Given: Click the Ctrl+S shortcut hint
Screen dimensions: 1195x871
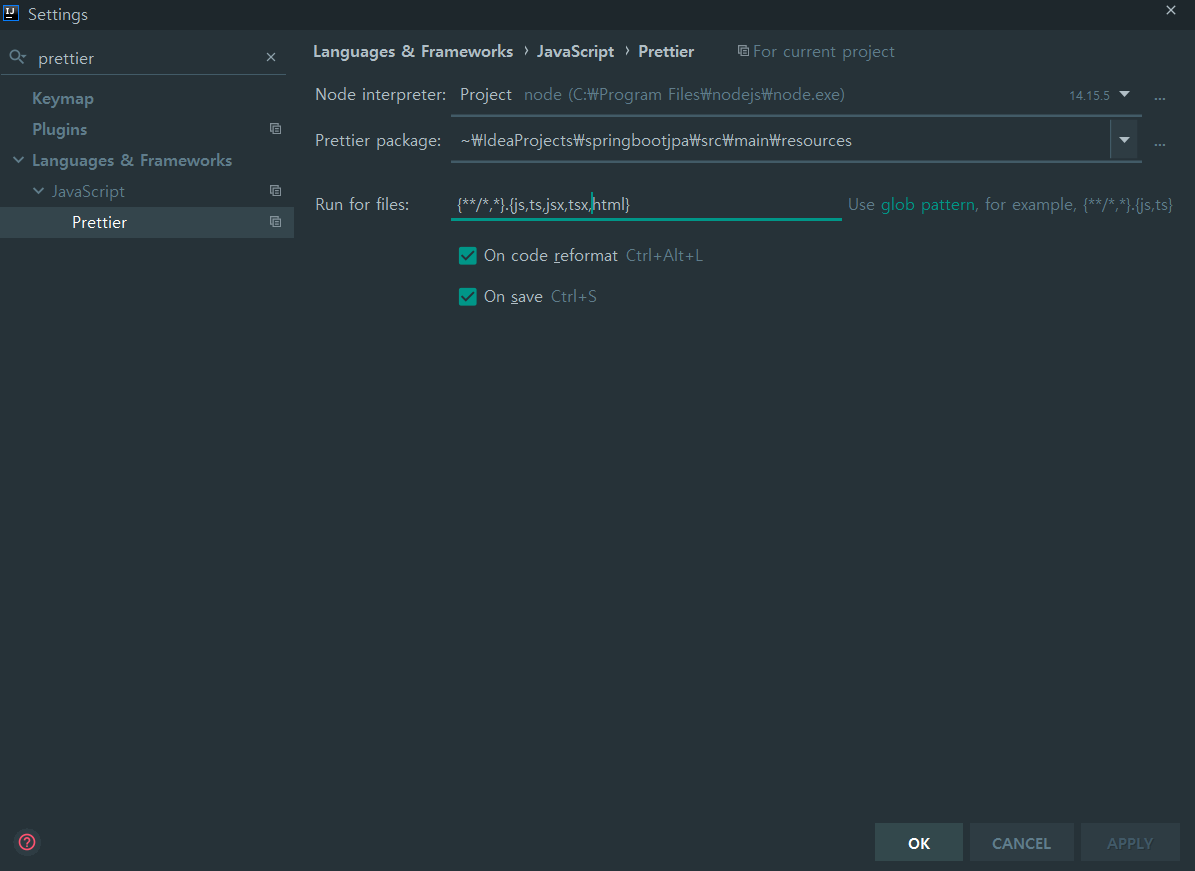Looking at the screenshot, I should tap(574, 296).
